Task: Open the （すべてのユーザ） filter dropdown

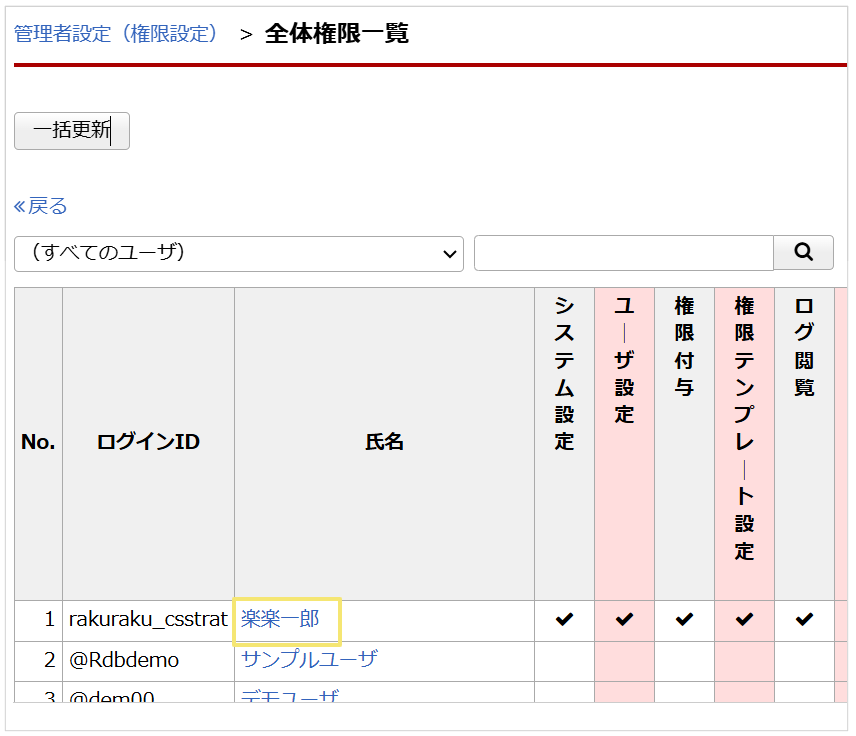Action: 238,254
